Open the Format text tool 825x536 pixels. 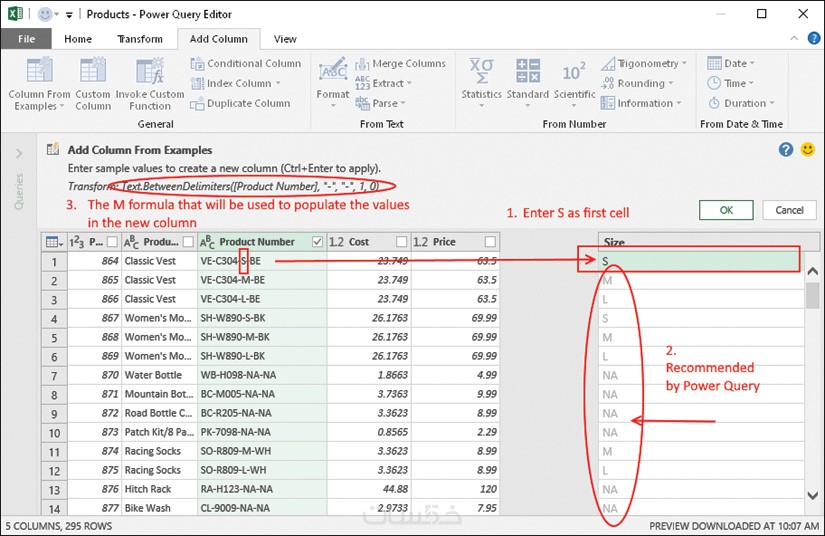pyautogui.click(x=333, y=83)
